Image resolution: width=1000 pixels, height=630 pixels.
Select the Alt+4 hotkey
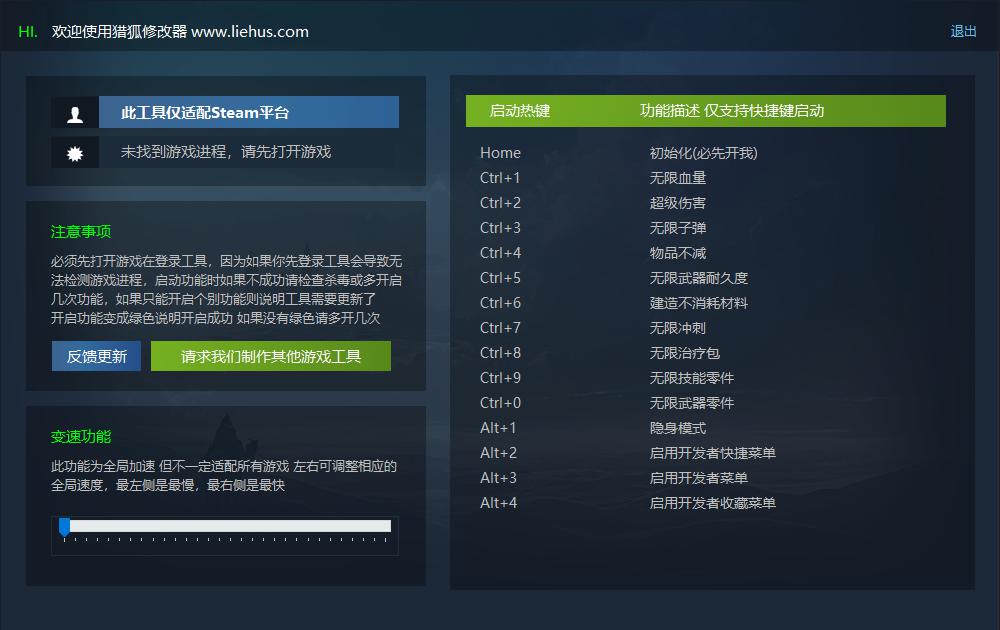pos(498,503)
